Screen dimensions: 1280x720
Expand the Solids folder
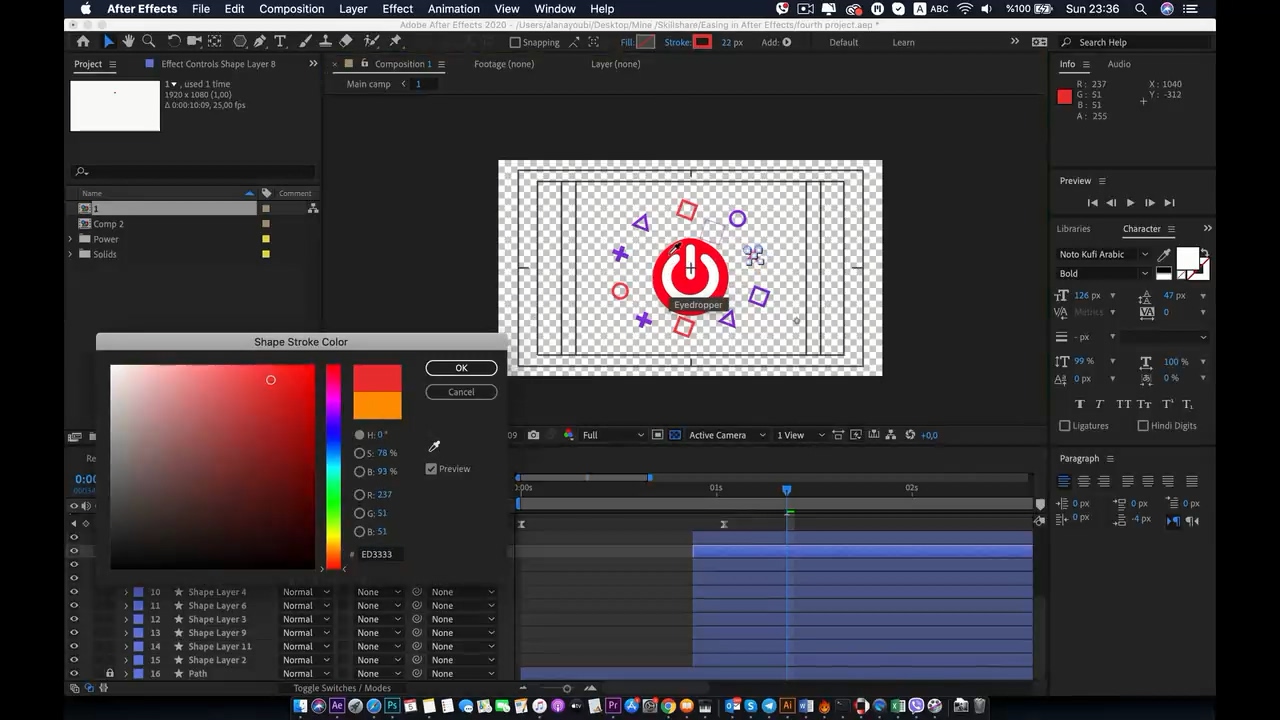(x=70, y=254)
